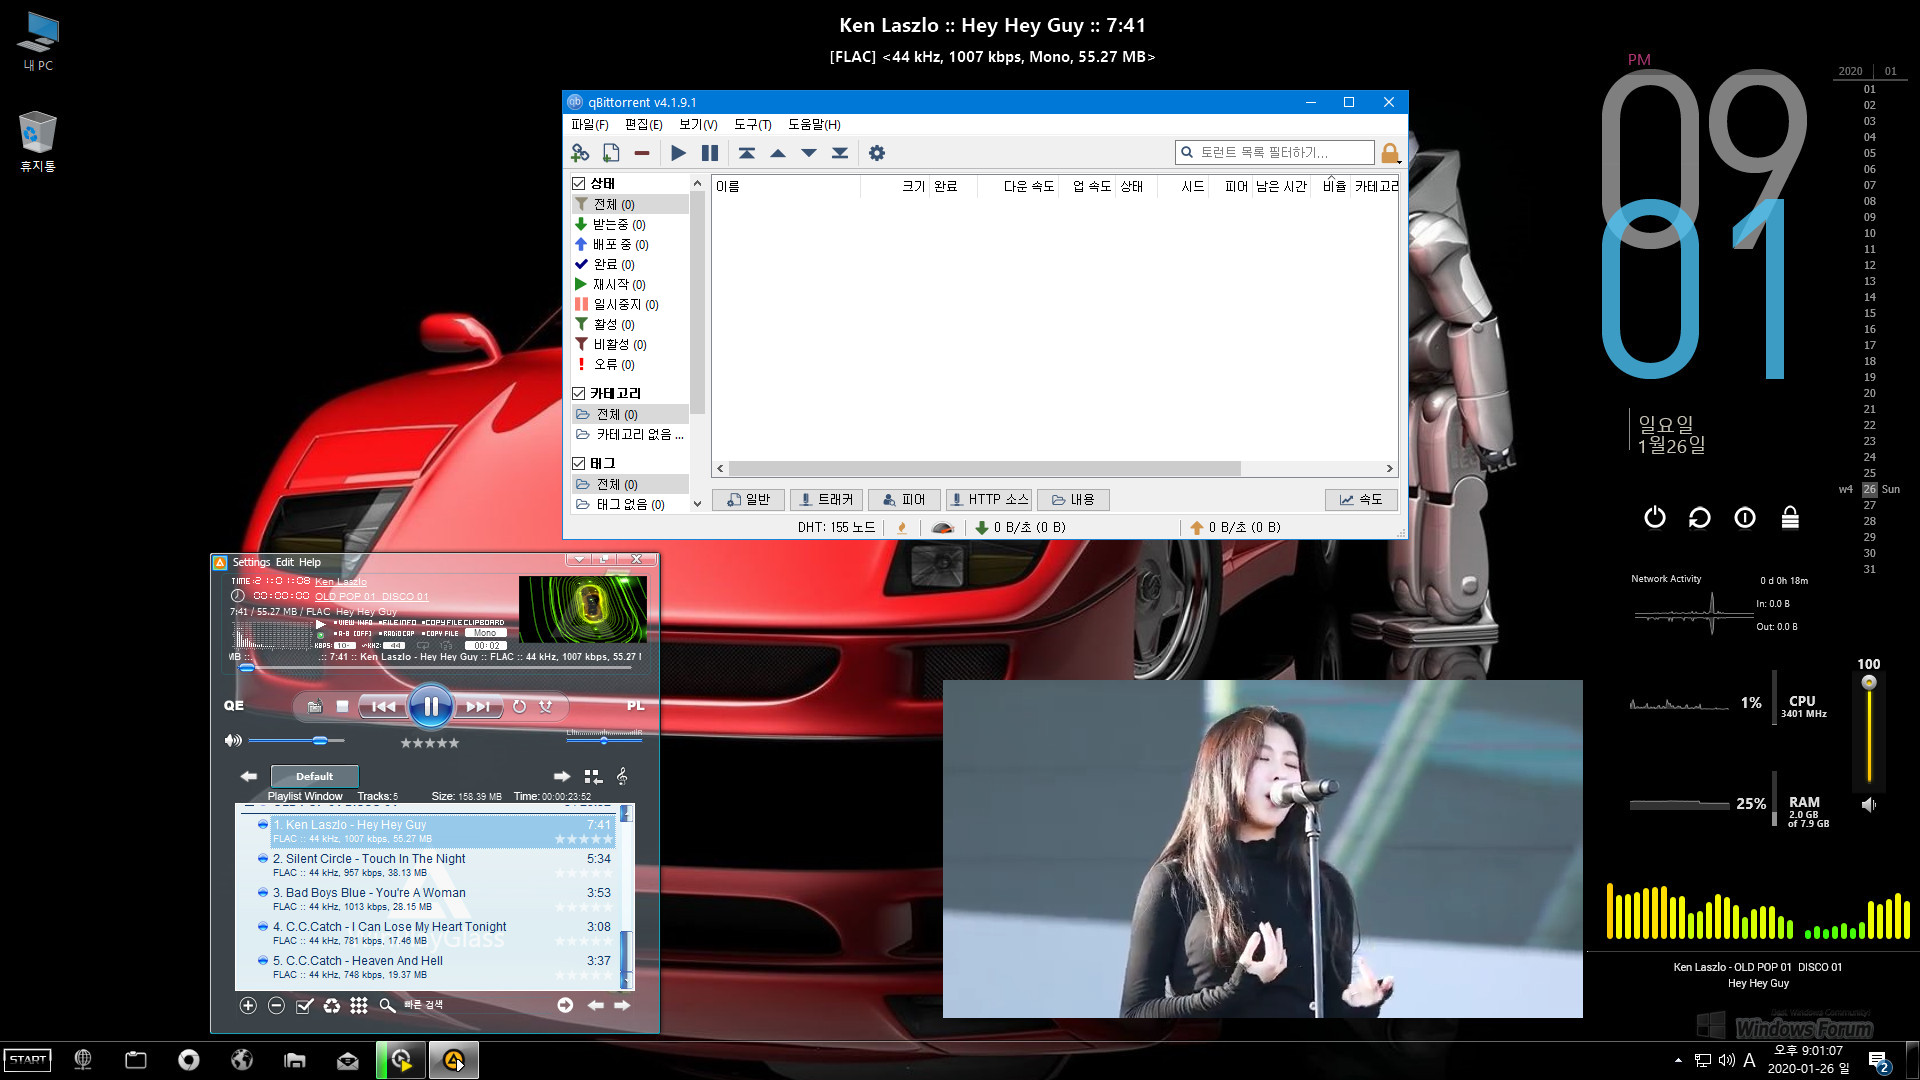The image size is (1920, 1080).
Task: Open the lock icon dropdown arrow
Action: point(1400,161)
